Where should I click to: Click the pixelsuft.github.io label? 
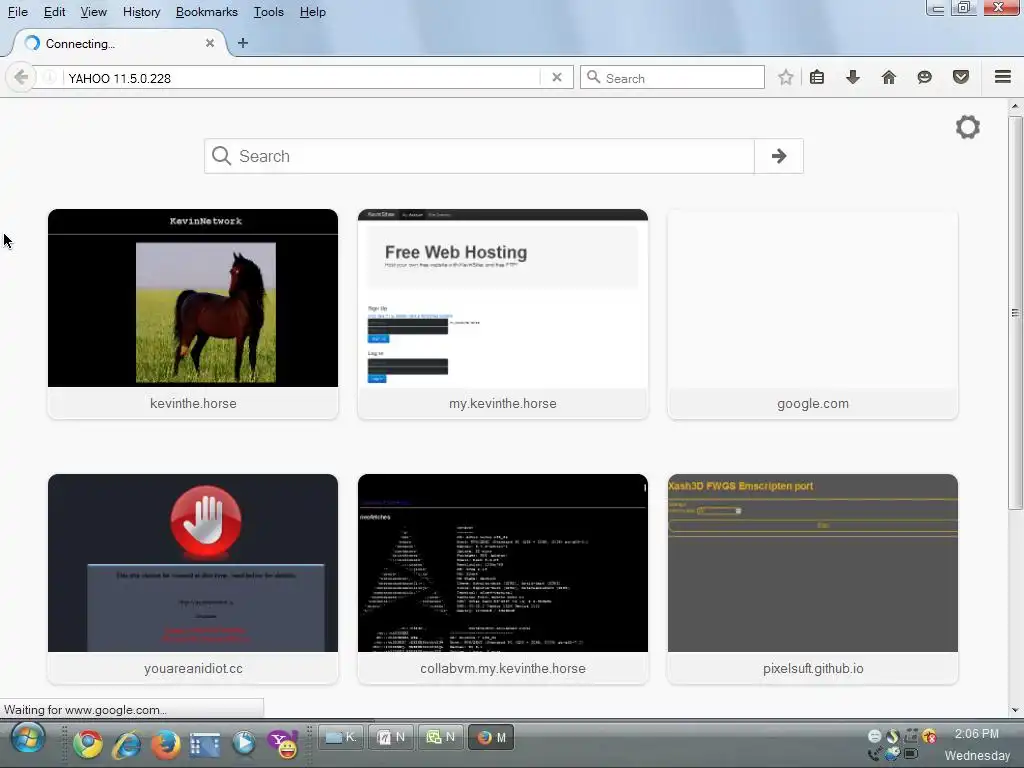point(813,669)
